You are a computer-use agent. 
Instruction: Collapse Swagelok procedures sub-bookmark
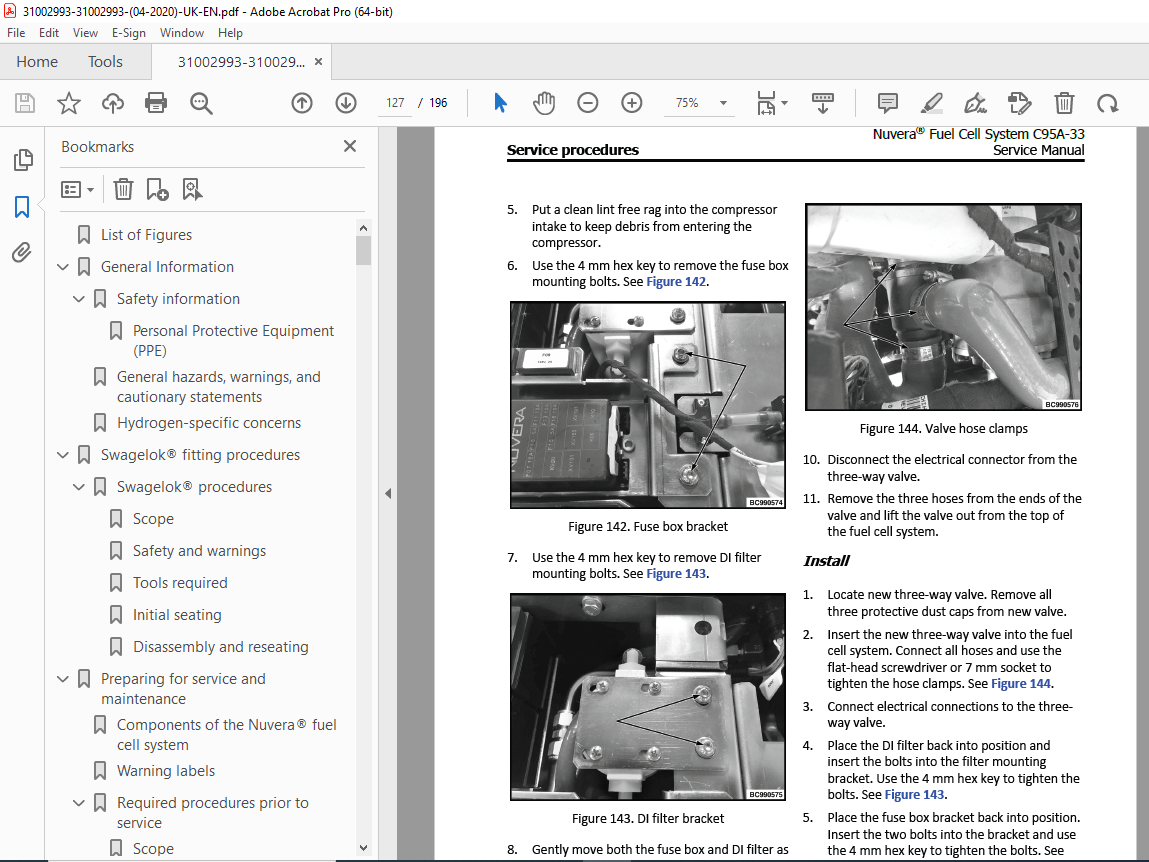[78, 487]
